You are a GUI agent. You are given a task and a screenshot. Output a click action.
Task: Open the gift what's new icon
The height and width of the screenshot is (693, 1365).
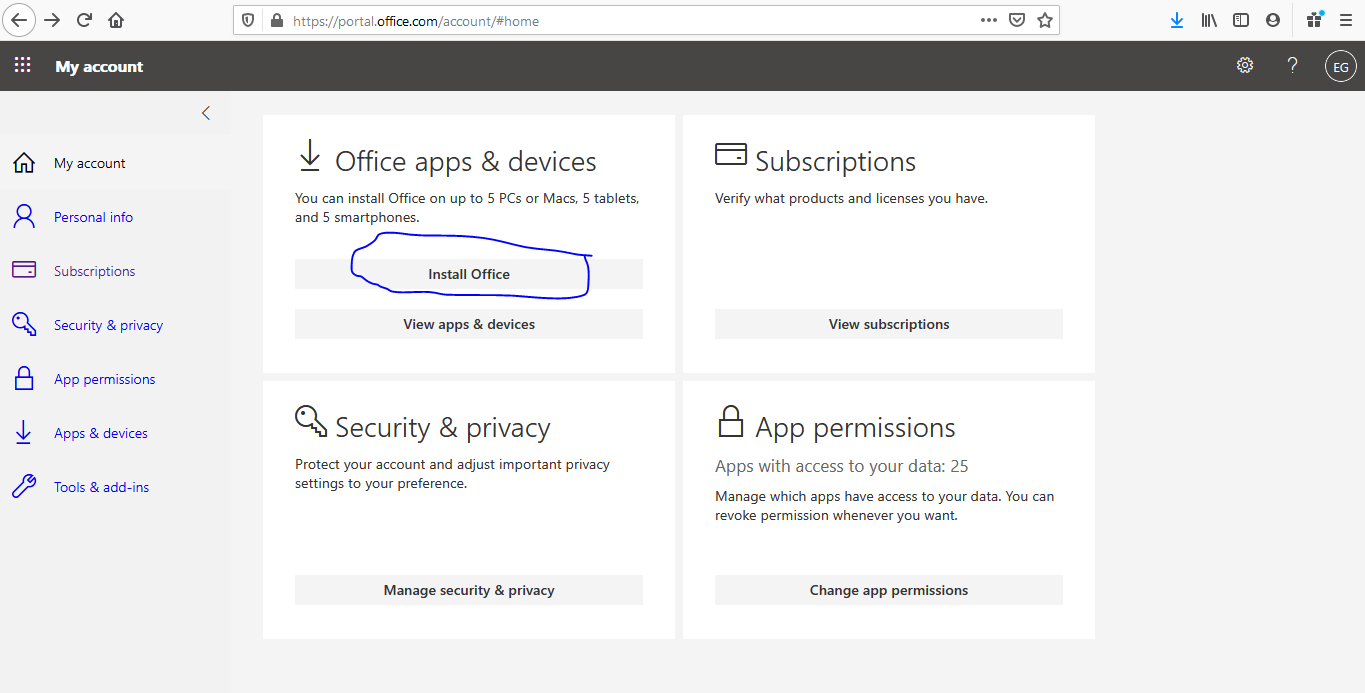click(x=1315, y=20)
